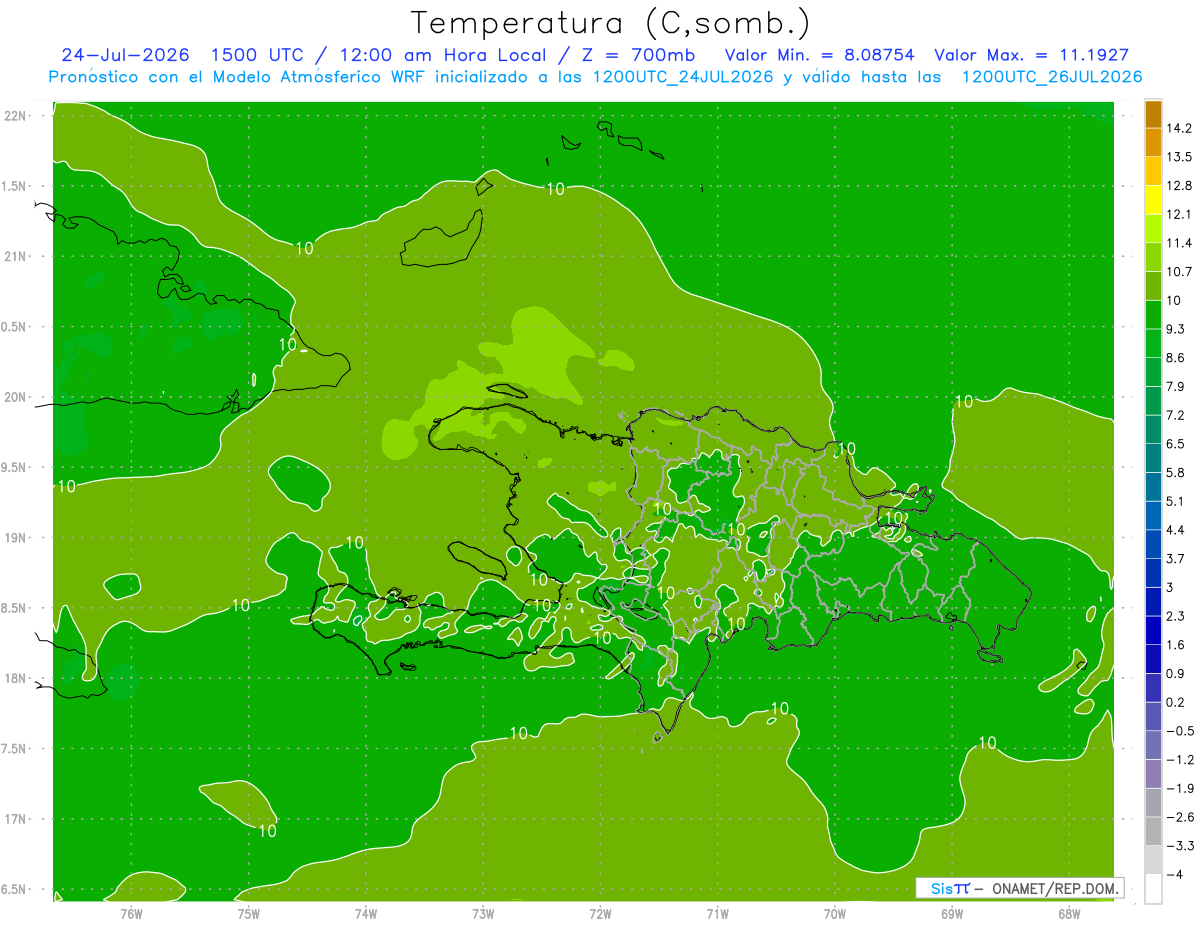
Task: Click the legend value '-0.5'
Action: pyautogui.click(x=1180, y=731)
